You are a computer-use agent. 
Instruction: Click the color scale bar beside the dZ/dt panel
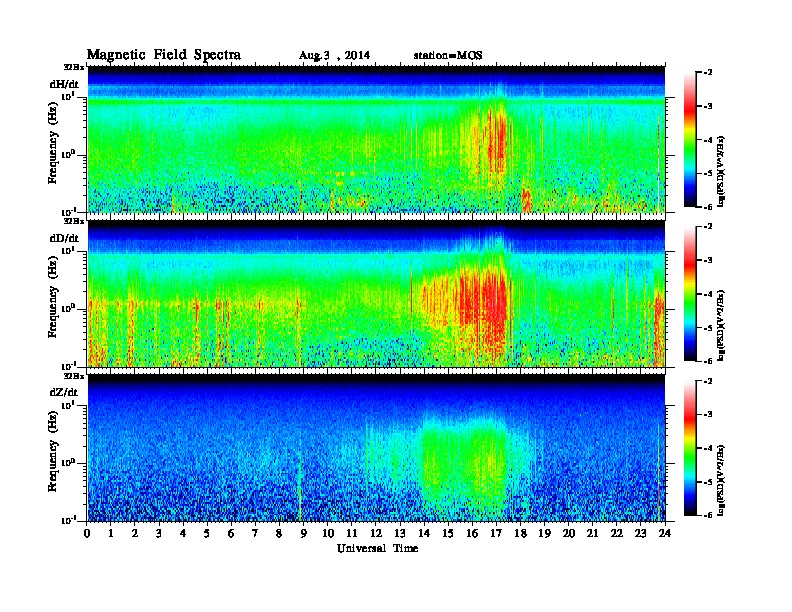pos(689,448)
